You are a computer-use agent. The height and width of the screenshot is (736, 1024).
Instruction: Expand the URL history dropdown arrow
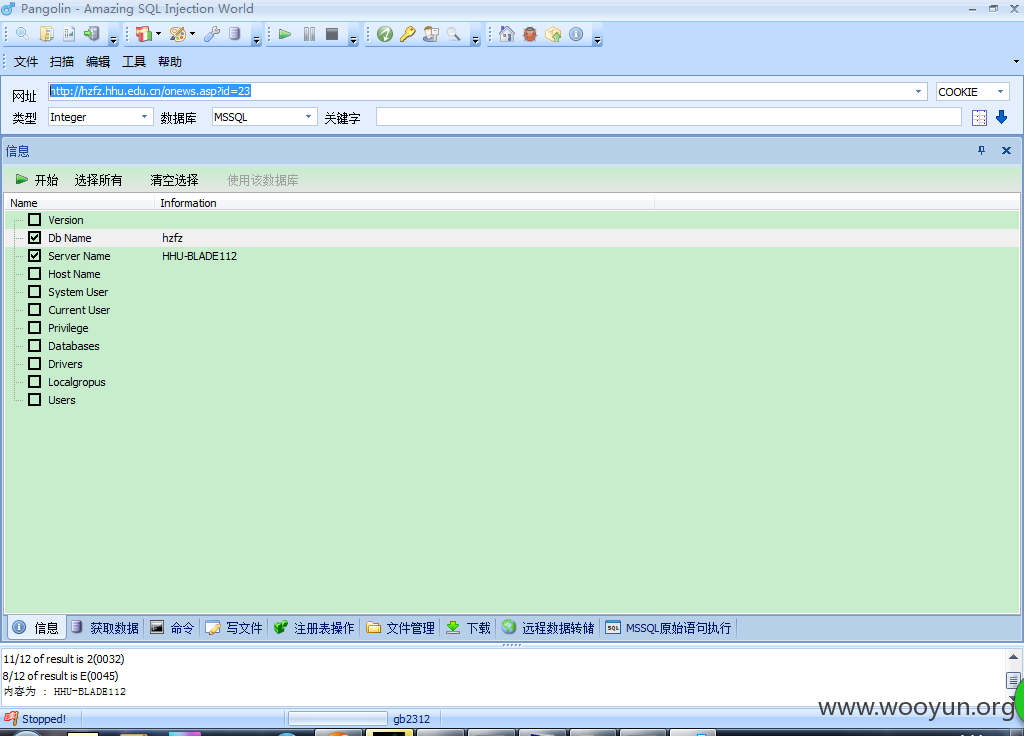click(918, 91)
